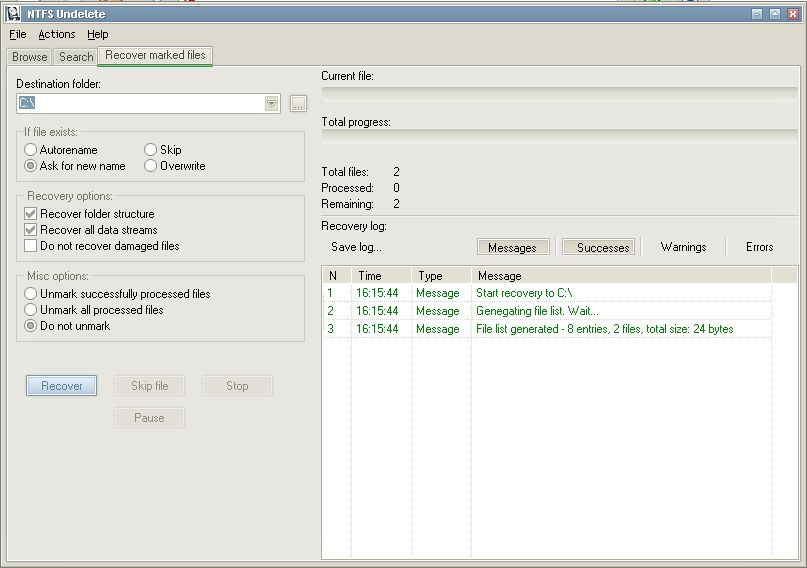Screen dimensions: 807x568
Task: Click the NTFS Undelete title bar app icon
Action: click(x=13, y=14)
